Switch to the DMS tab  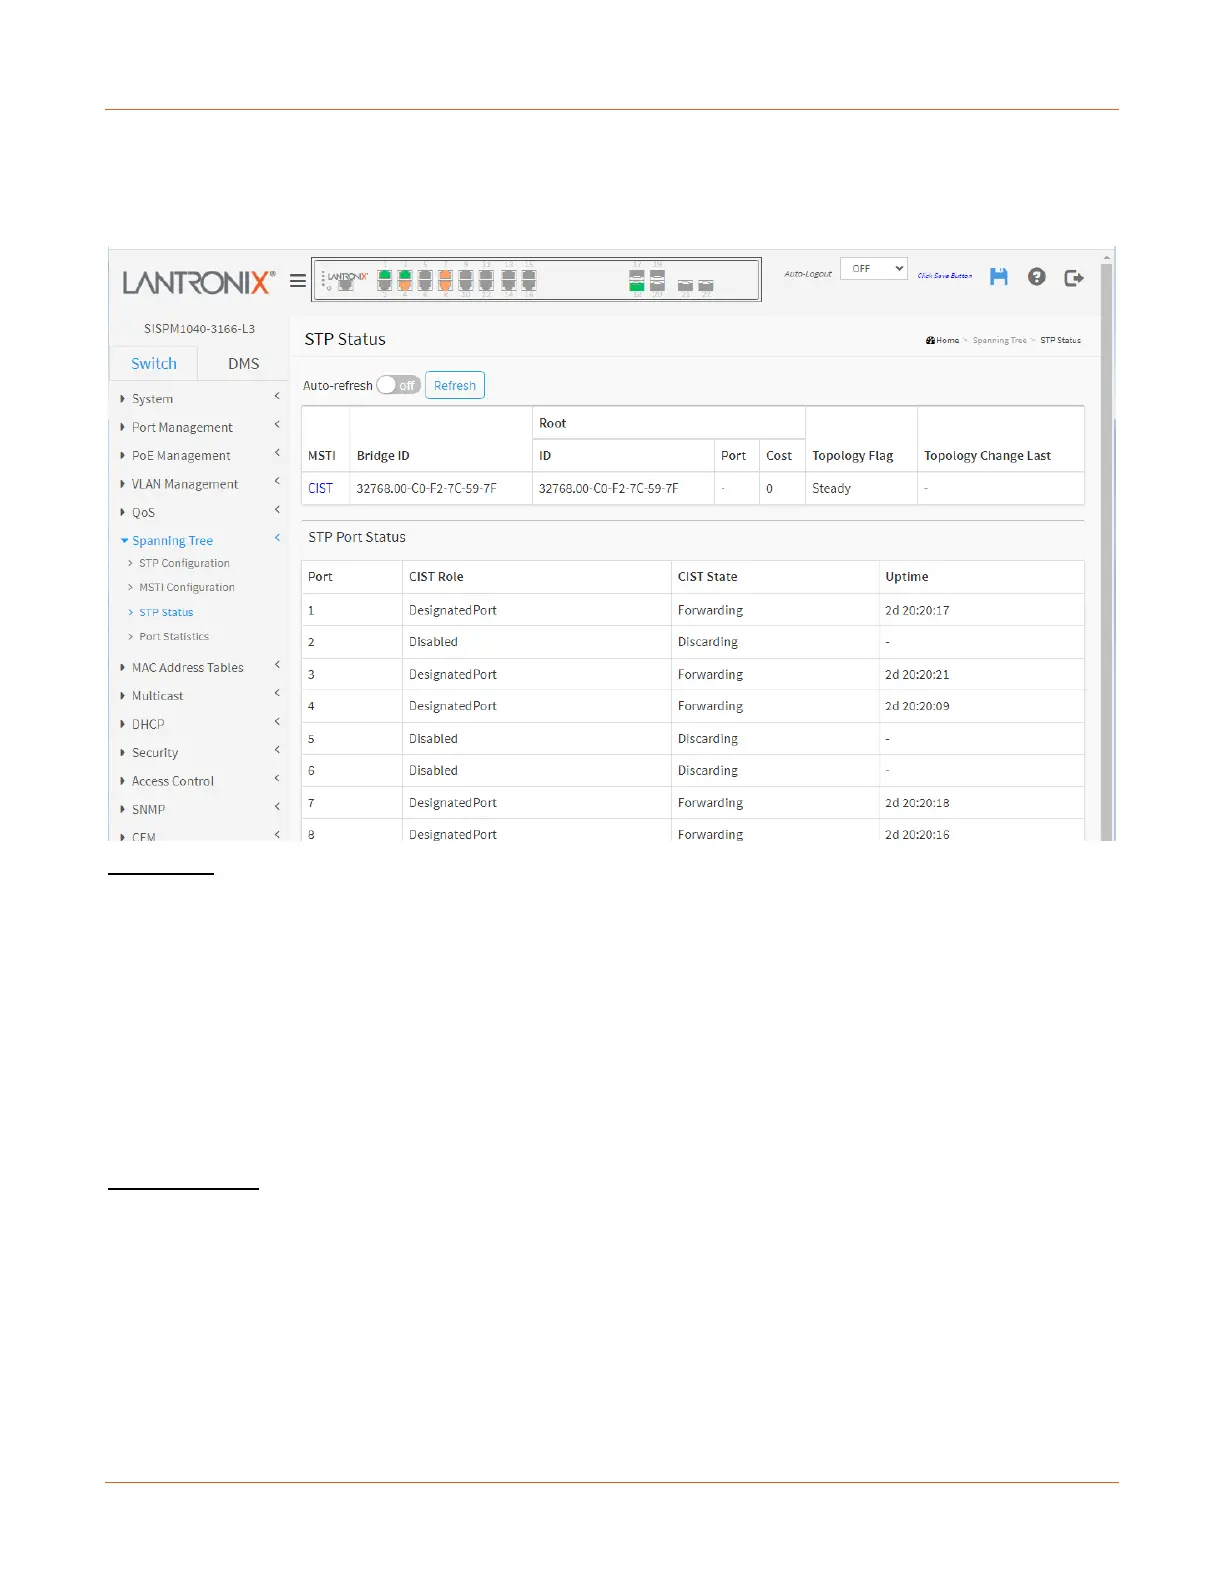click(243, 363)
